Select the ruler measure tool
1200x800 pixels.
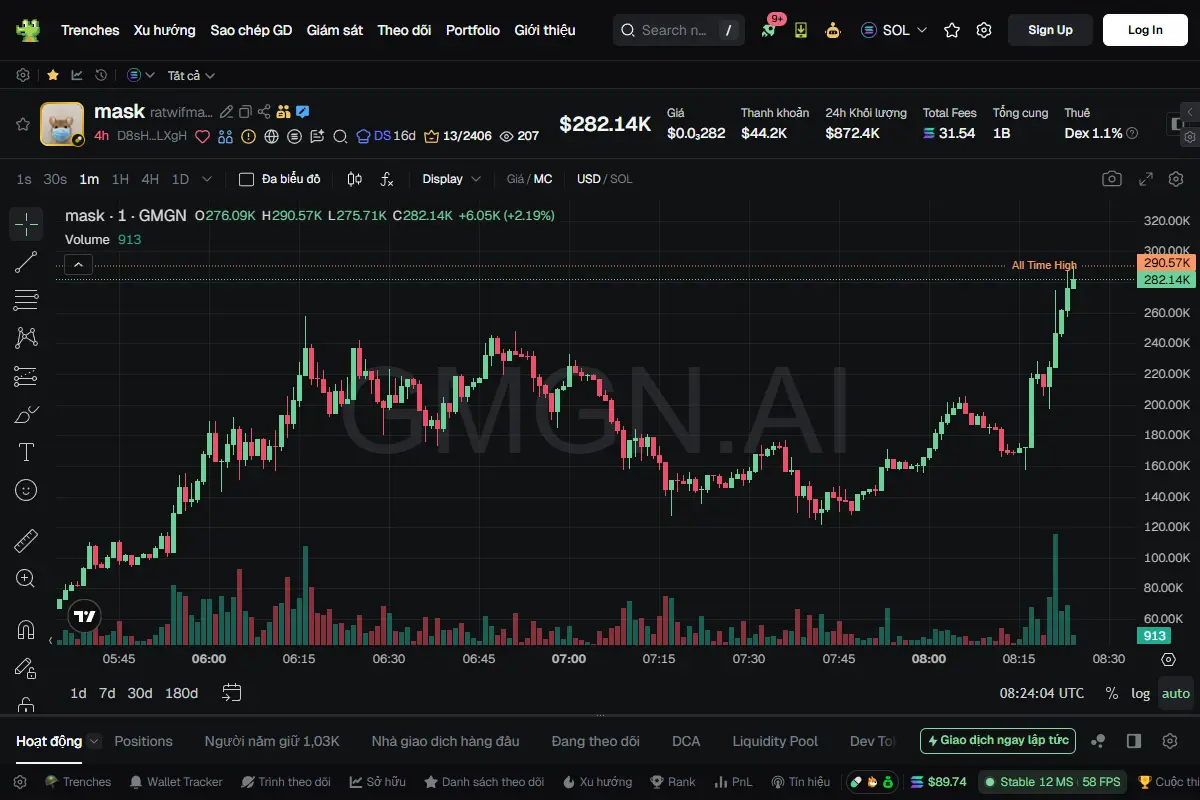coord(26,541)
